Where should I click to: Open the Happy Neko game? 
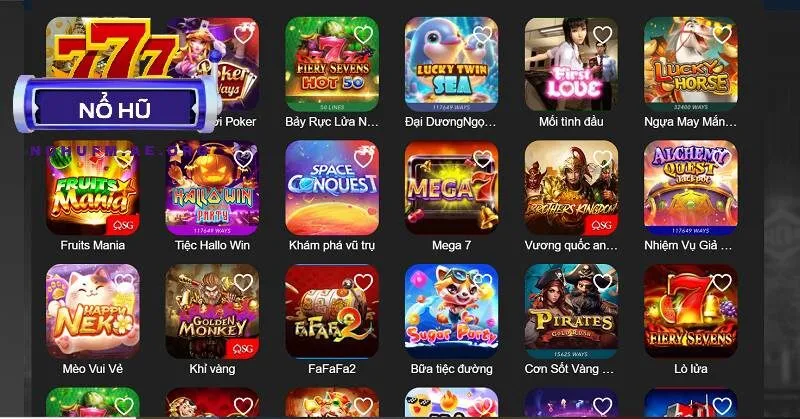93,311
